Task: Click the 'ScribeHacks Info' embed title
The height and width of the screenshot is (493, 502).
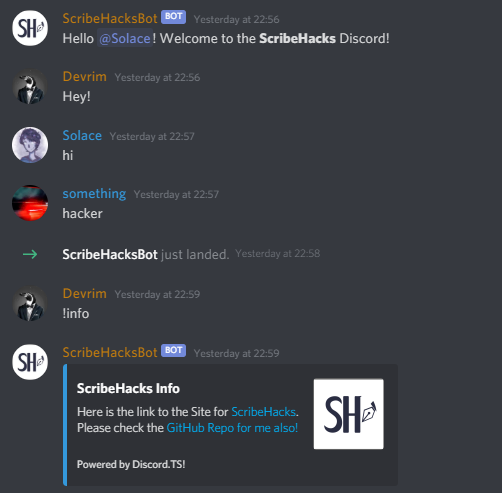Action: (x=128, y=389)
